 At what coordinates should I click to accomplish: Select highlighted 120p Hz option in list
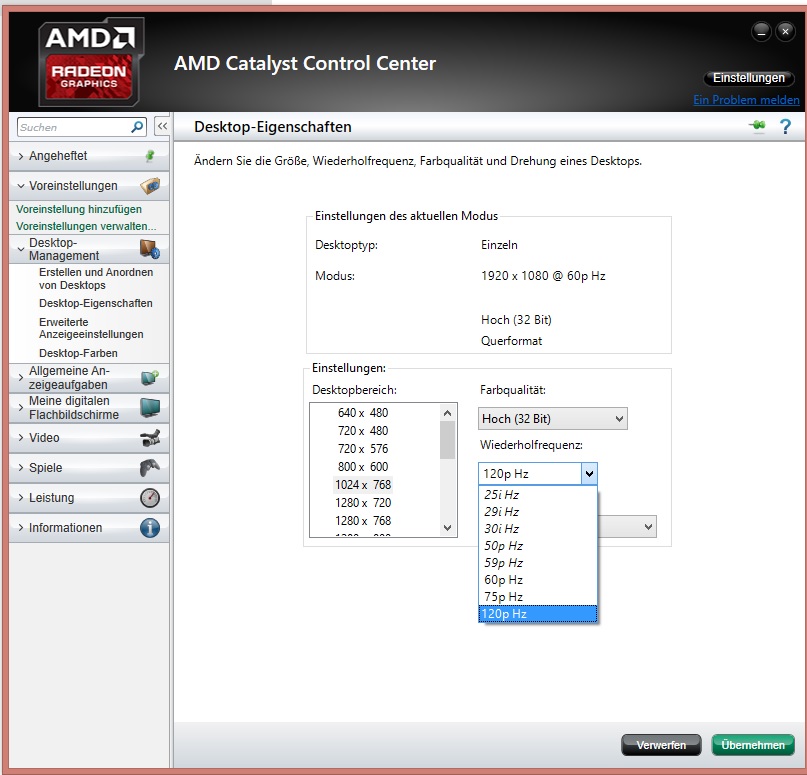pyautogui.click(x=537, y=613)
